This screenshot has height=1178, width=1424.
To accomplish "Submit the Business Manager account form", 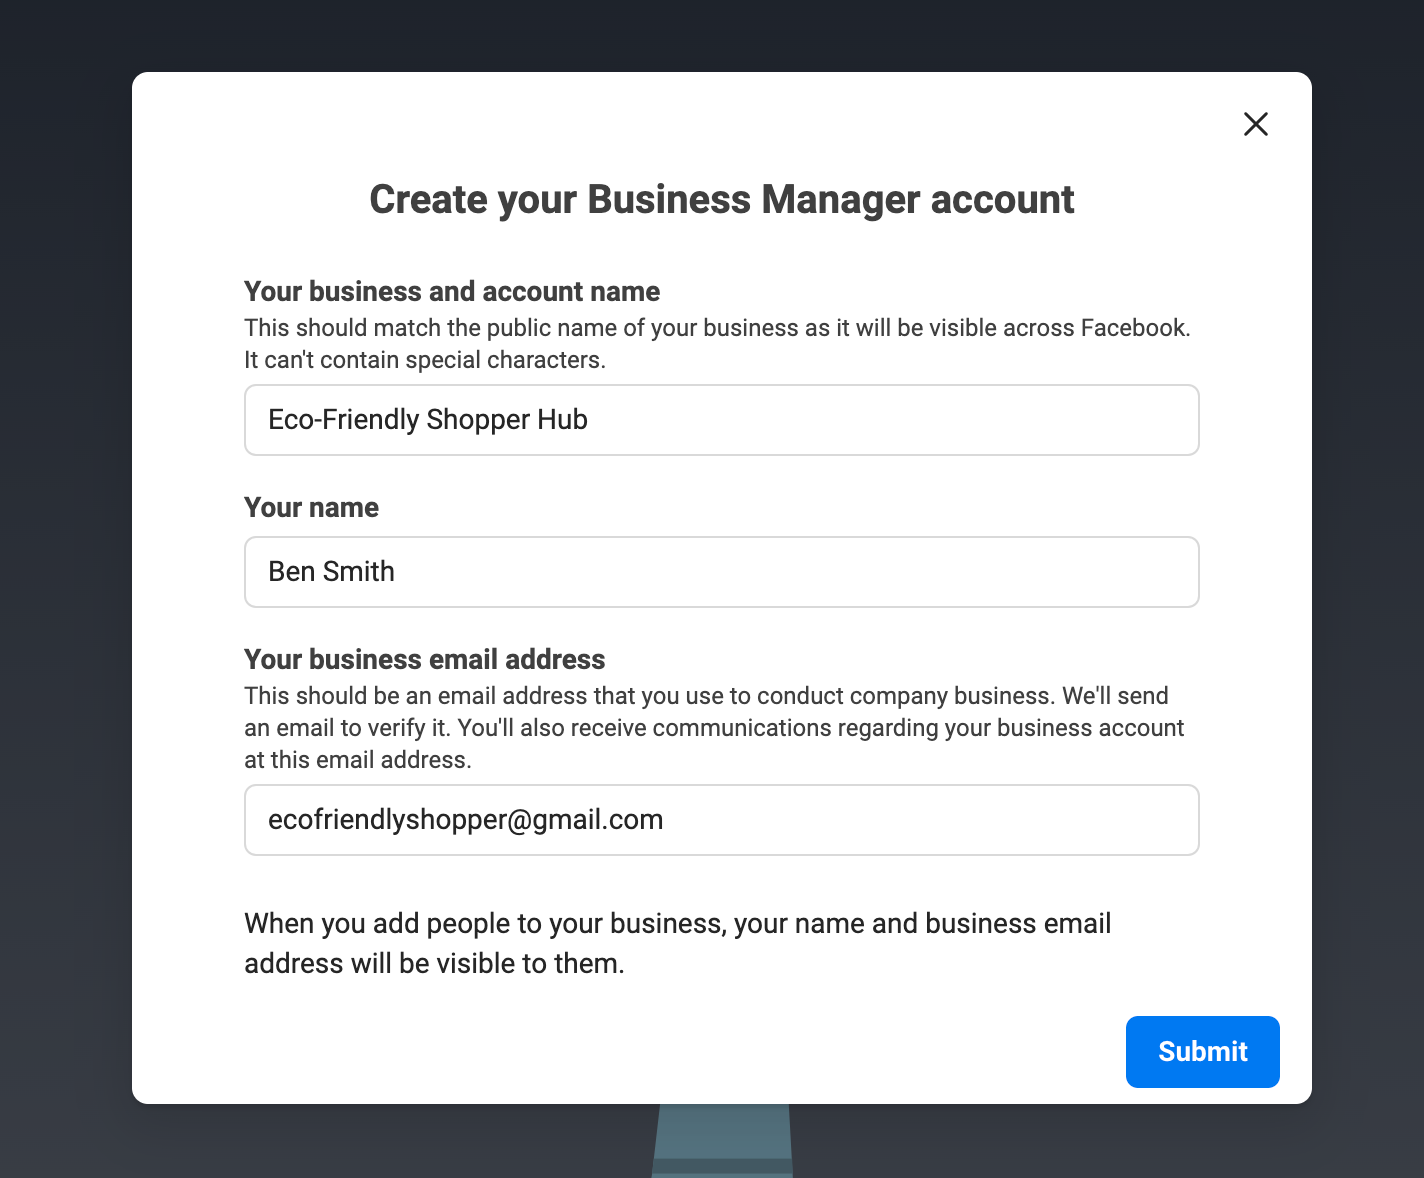I will coord(1202,1051).
